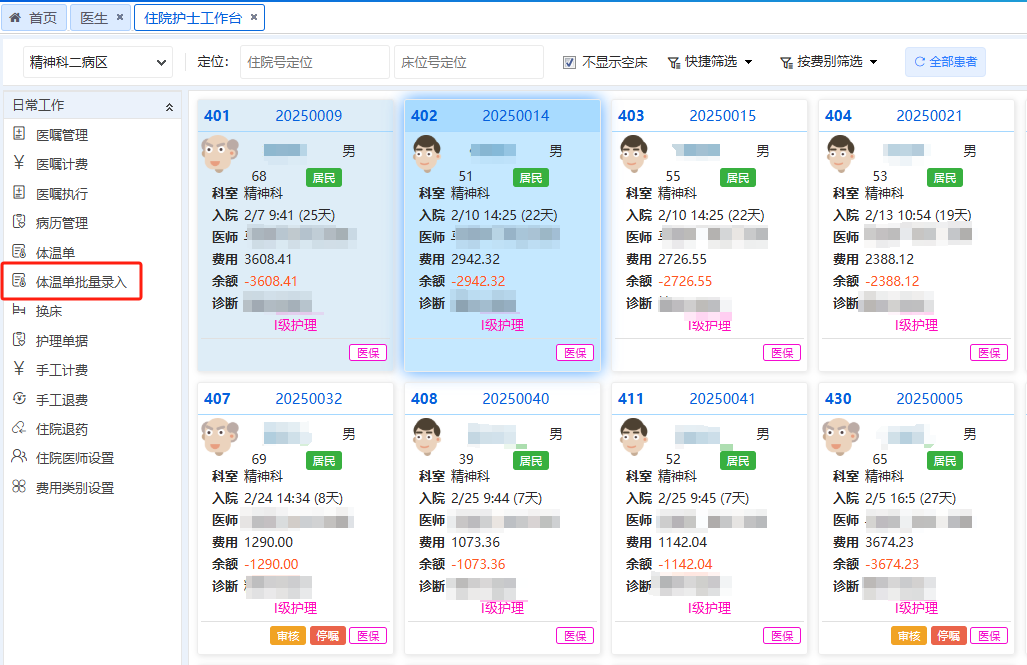
Task: Click 医保 tag on bed 401 card
Action: [x=368, y=352]
